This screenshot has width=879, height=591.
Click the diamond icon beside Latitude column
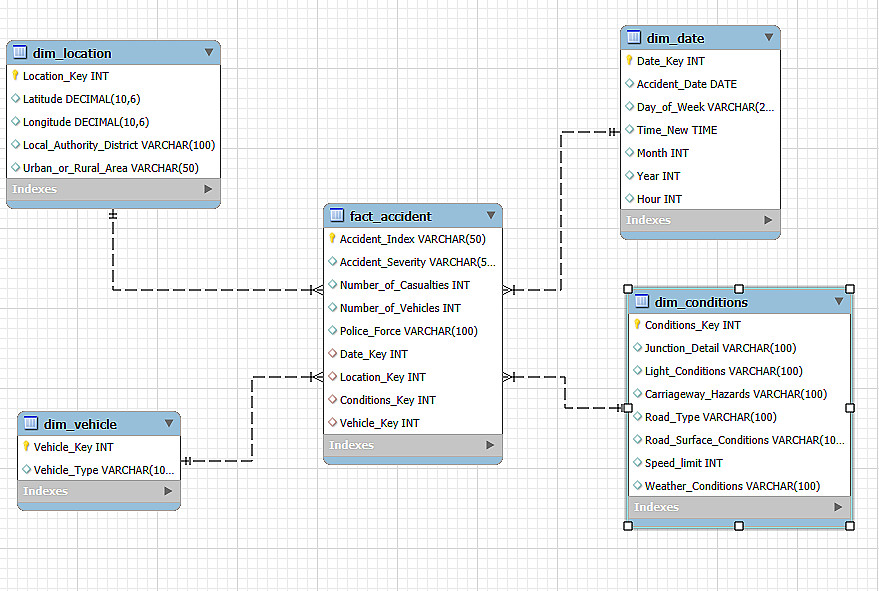click(16, 98)
